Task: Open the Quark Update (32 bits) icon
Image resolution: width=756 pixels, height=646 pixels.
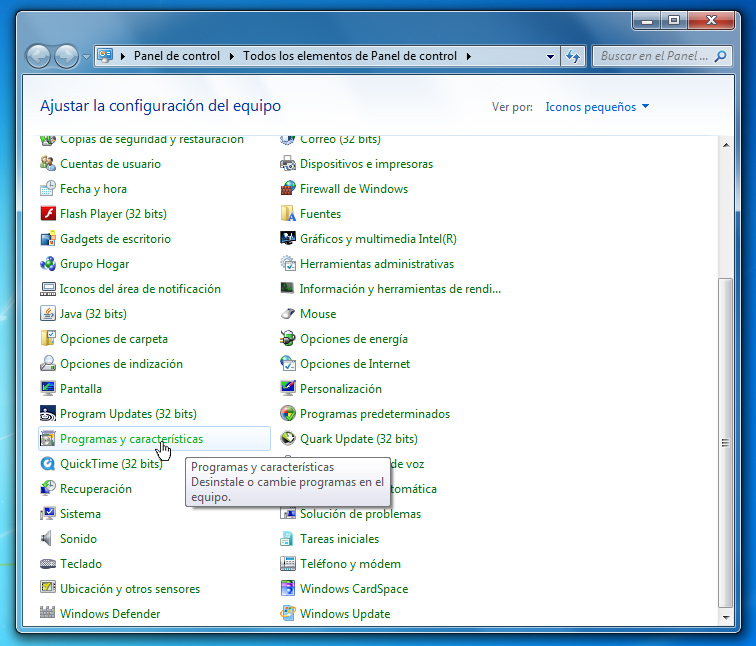Action: click(288, 439)
